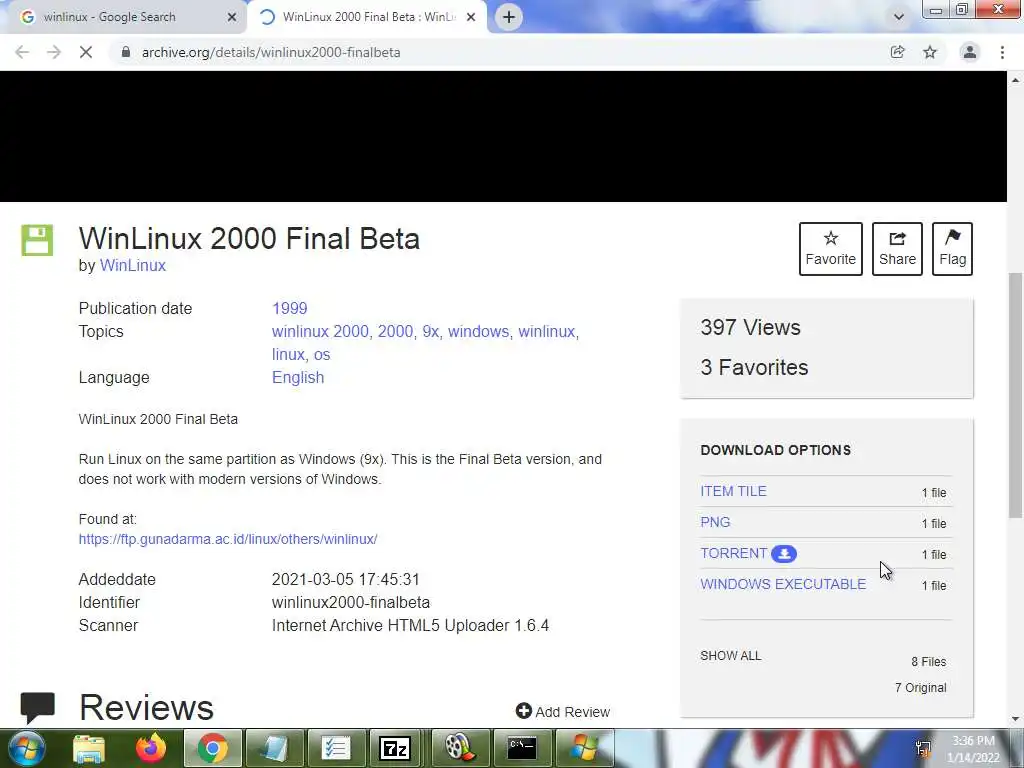Click the vertical scrollbar thumb
1024x768 pixels.
[1015, 394]
